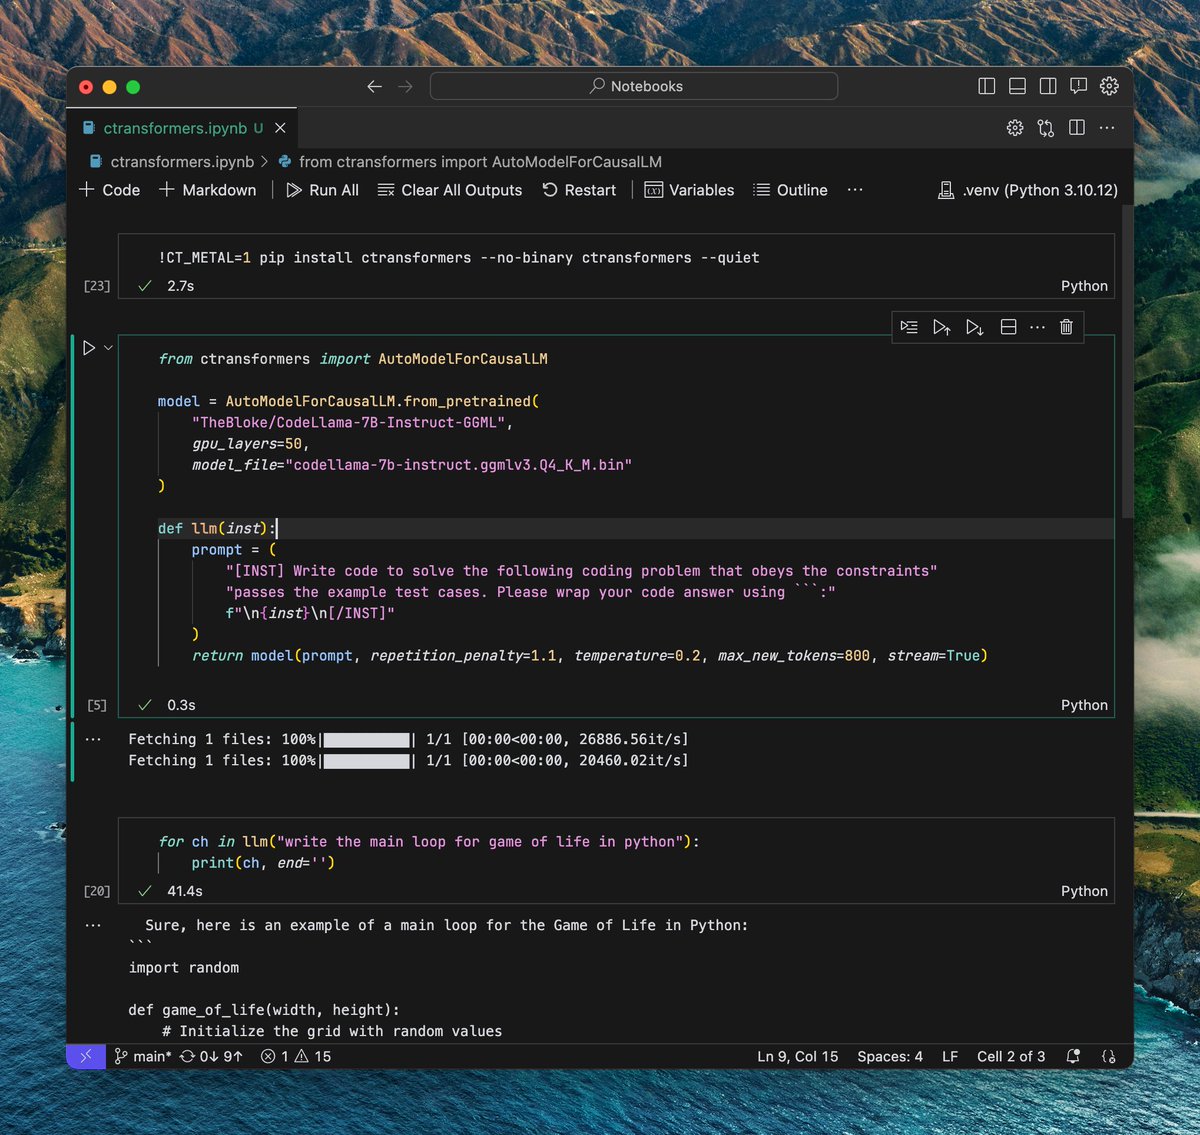1200x1135 pixels.
Task: Click the green success check of 41.4s cell
Action: (145, 891)
